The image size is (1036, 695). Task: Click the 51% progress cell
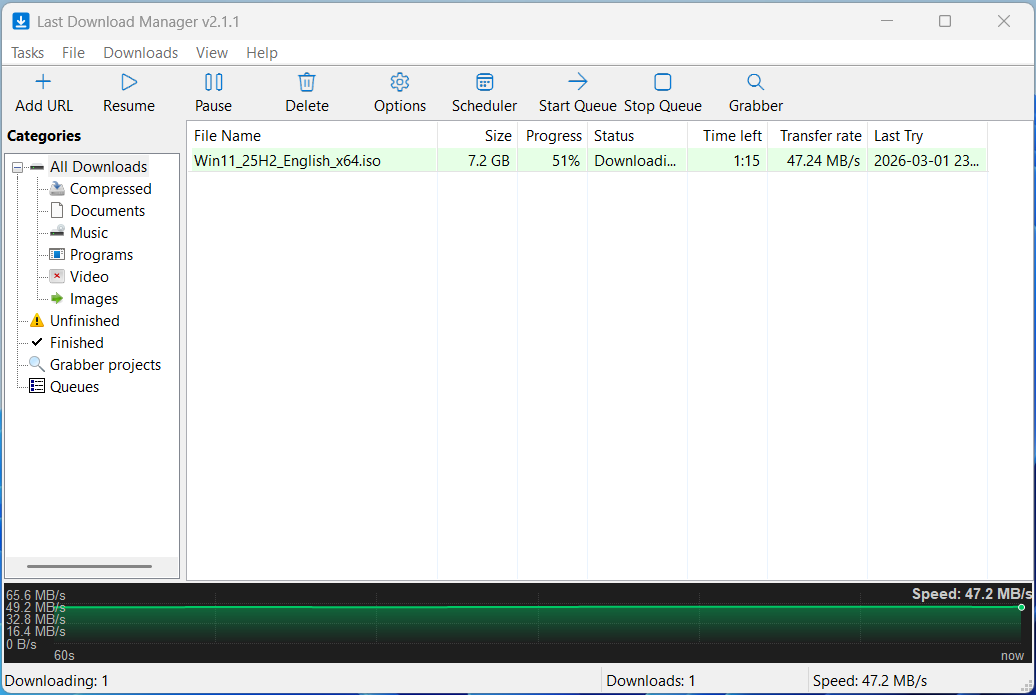click(553, 161)
